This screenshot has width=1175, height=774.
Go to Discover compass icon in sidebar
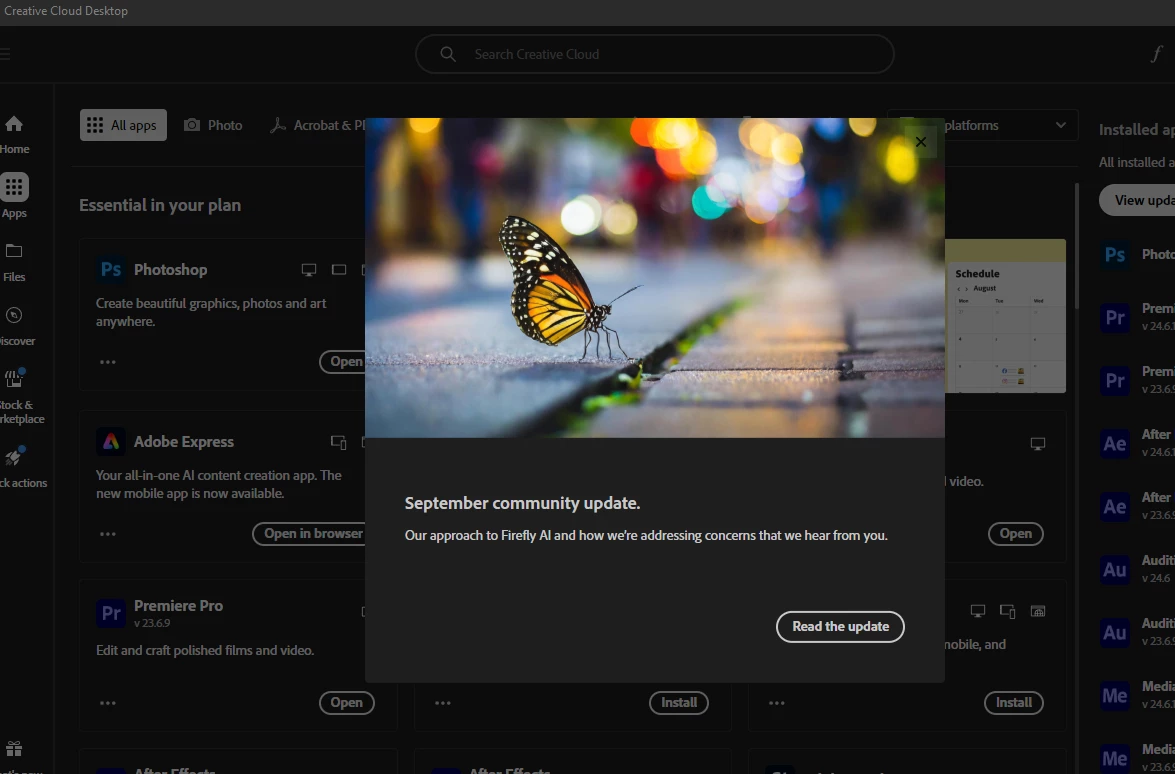pos(13,315)
